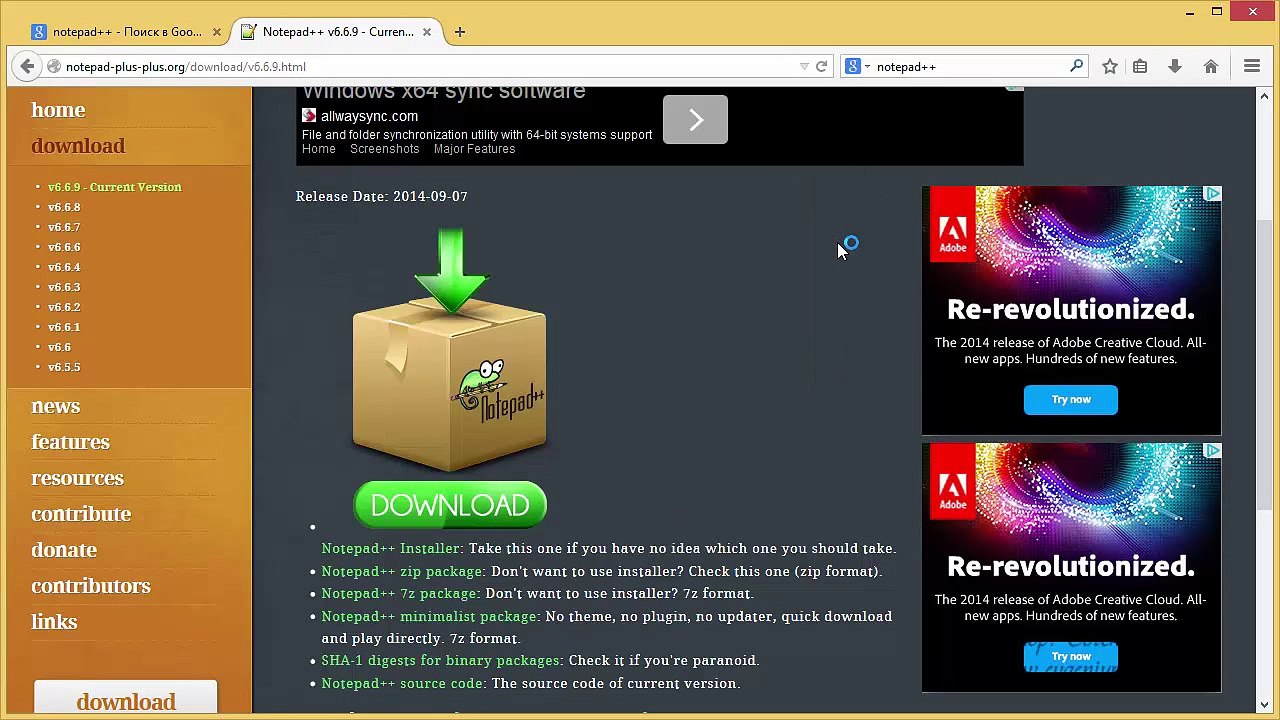Open the Notepad++ Installer link

(x=392, y=548)
